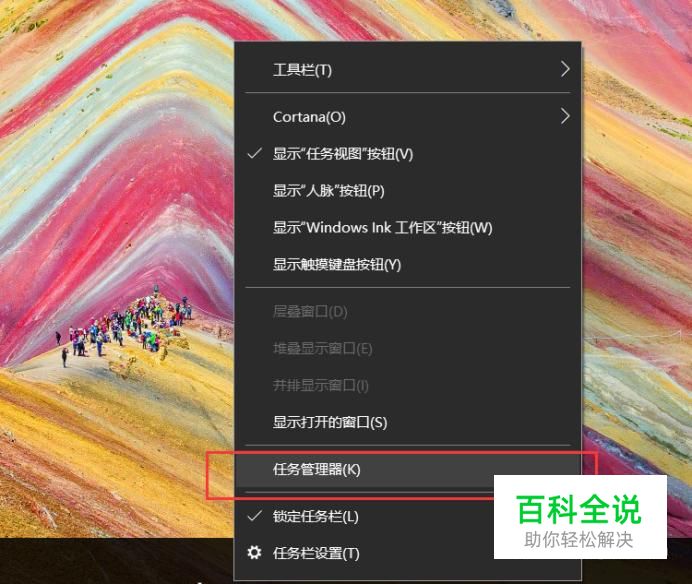Expand the 工具栏 submenu arrow
The width and height of the screenshot is (692, 584).
pyautogui.click(x=565, y=69)
